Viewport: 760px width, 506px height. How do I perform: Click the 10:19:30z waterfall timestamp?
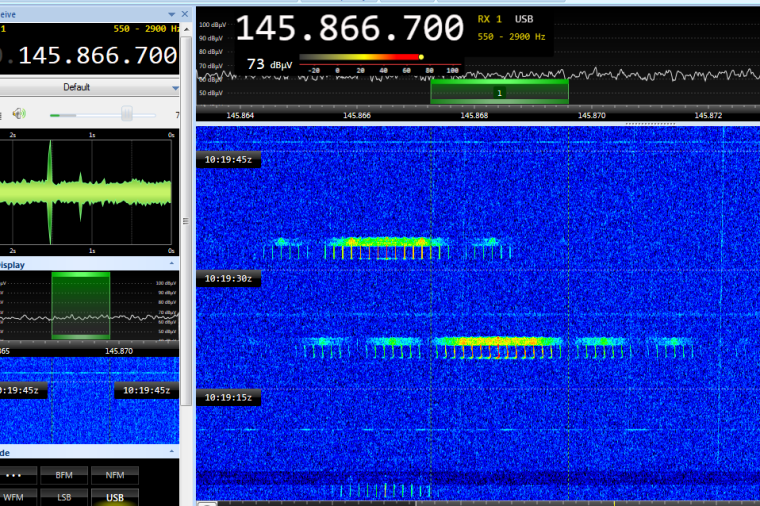228,279
